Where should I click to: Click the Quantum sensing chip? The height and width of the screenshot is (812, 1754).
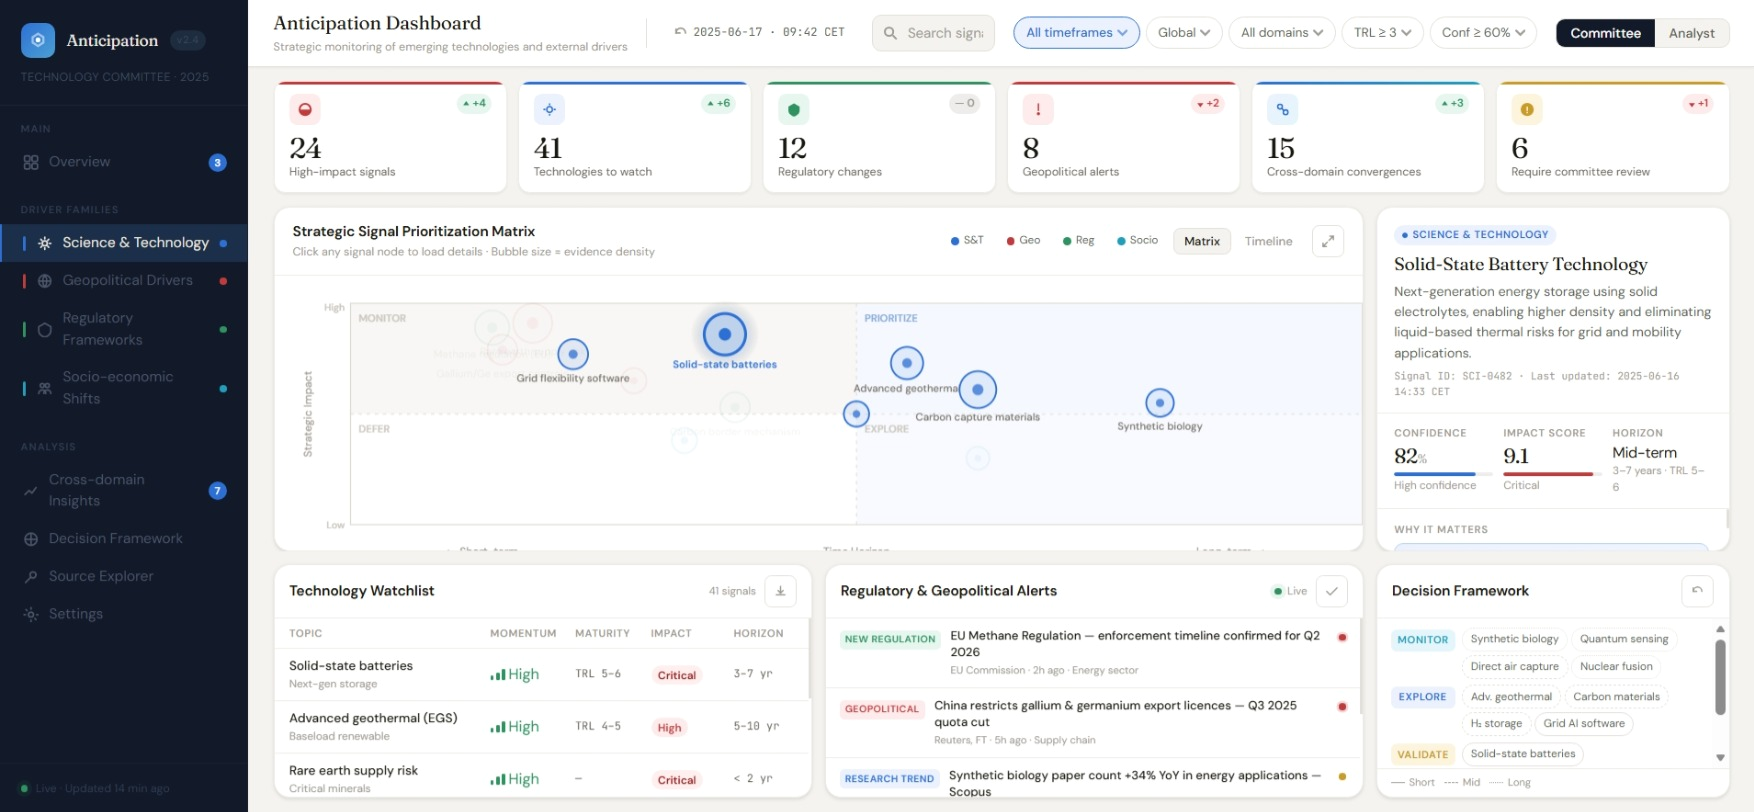point(1624,639)
